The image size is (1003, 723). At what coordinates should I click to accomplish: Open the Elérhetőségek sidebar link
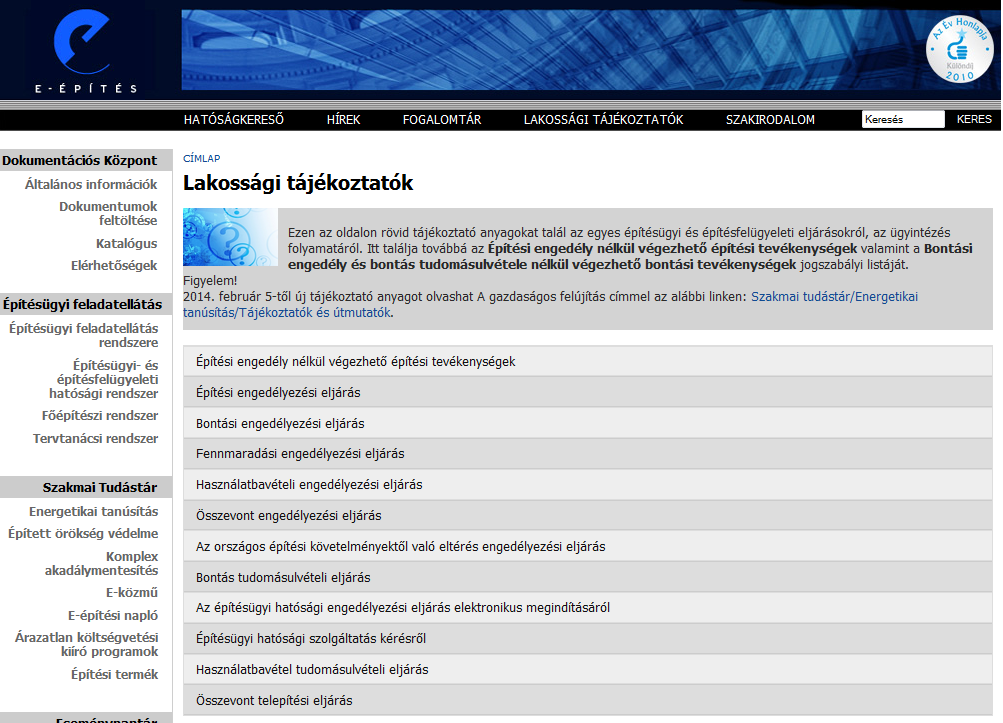click(x=114, y=266)
